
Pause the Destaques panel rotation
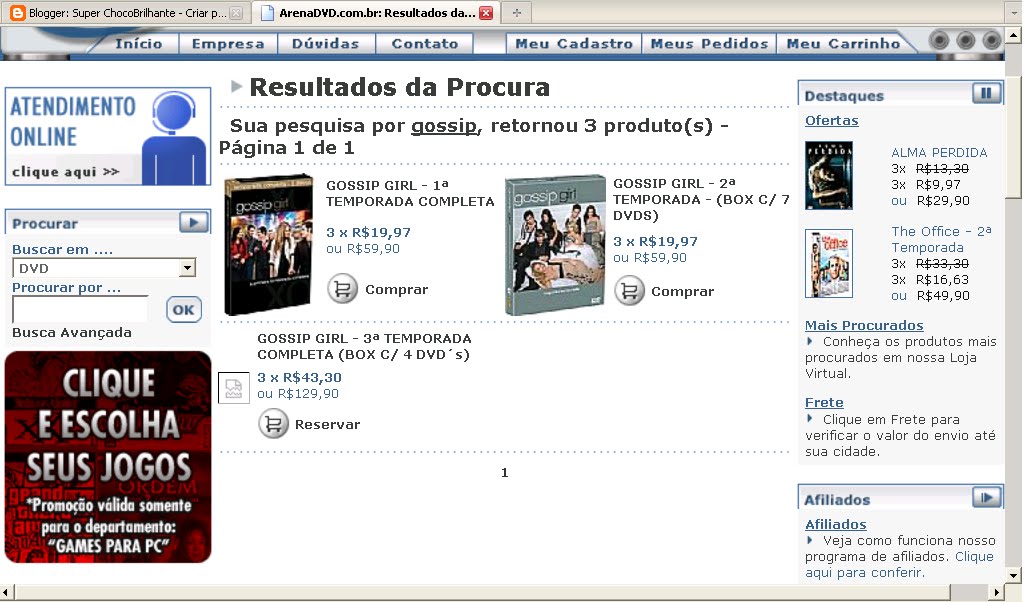coord(986,93)
